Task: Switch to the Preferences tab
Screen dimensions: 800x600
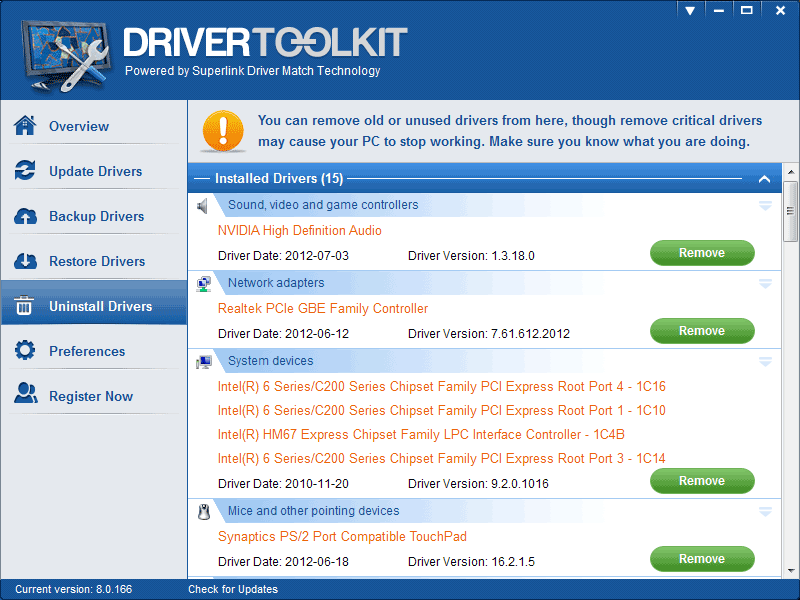Action: (87, 351)
